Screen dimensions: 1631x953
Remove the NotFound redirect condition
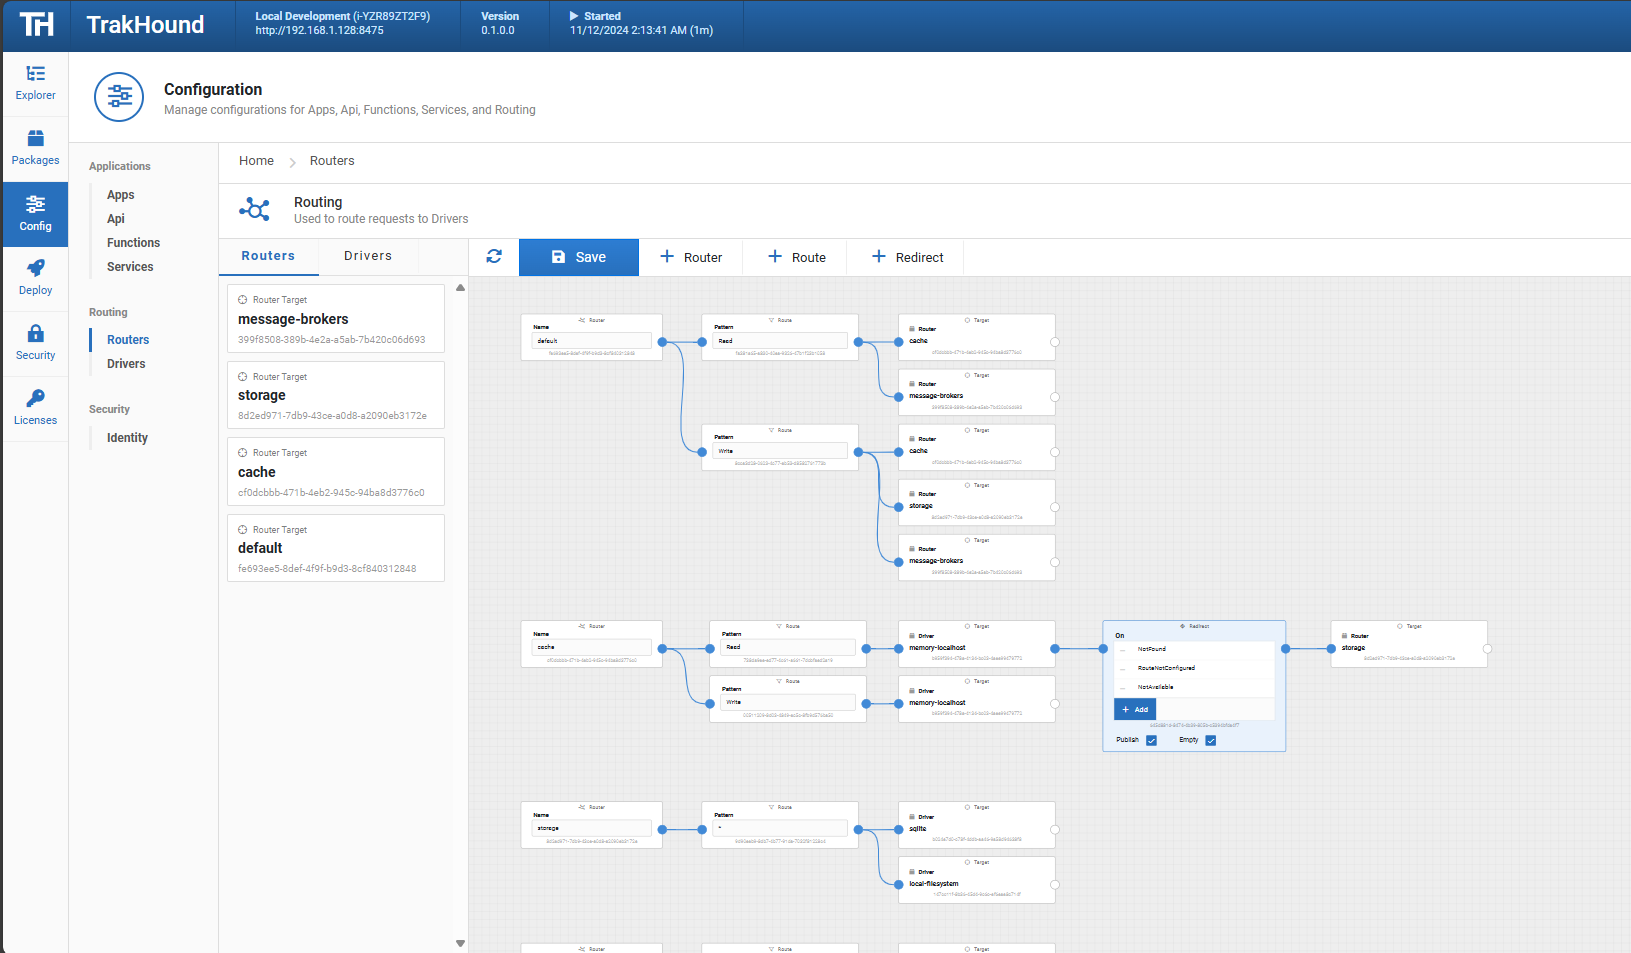1124,649
